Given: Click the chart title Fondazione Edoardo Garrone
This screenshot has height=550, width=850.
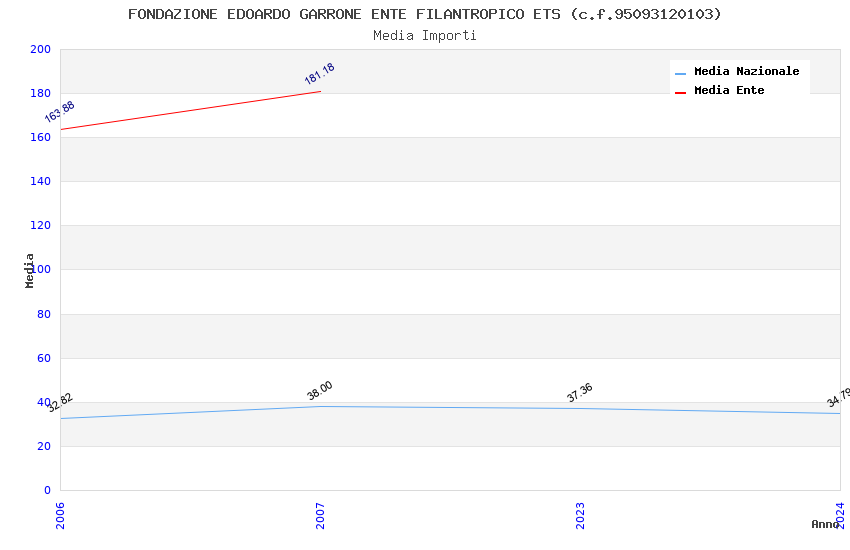Looking at the screenshot, I should [x=424, y=14].
